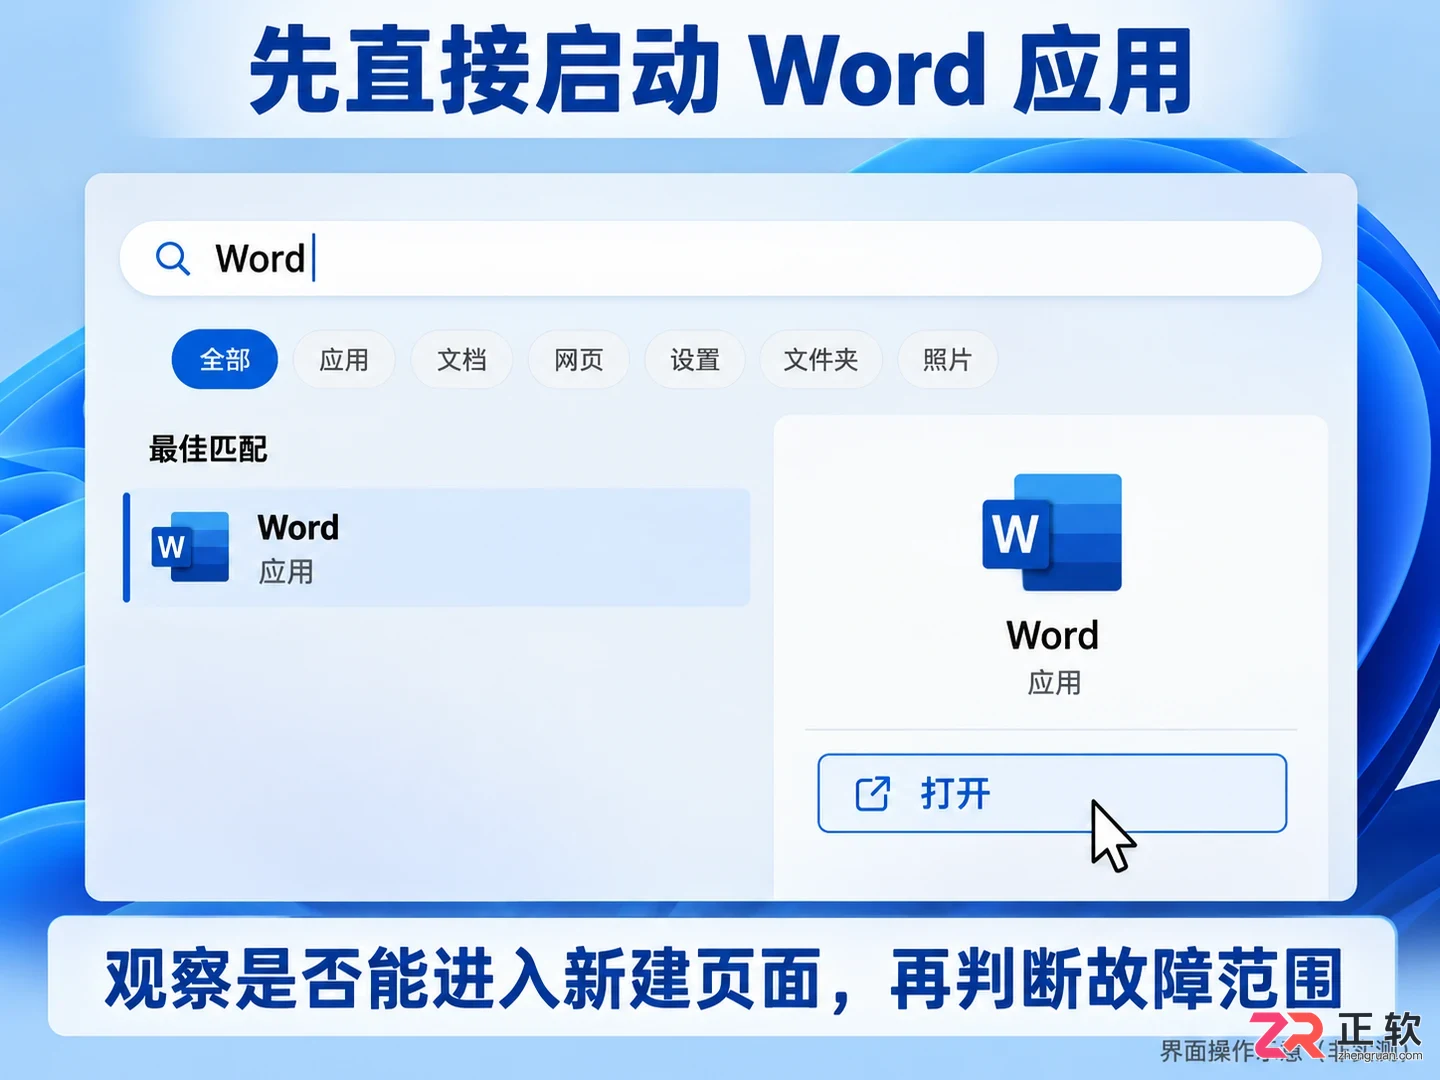Switch to the 网页 filter tab
Screen dimensions: 1440x1080
578,359
